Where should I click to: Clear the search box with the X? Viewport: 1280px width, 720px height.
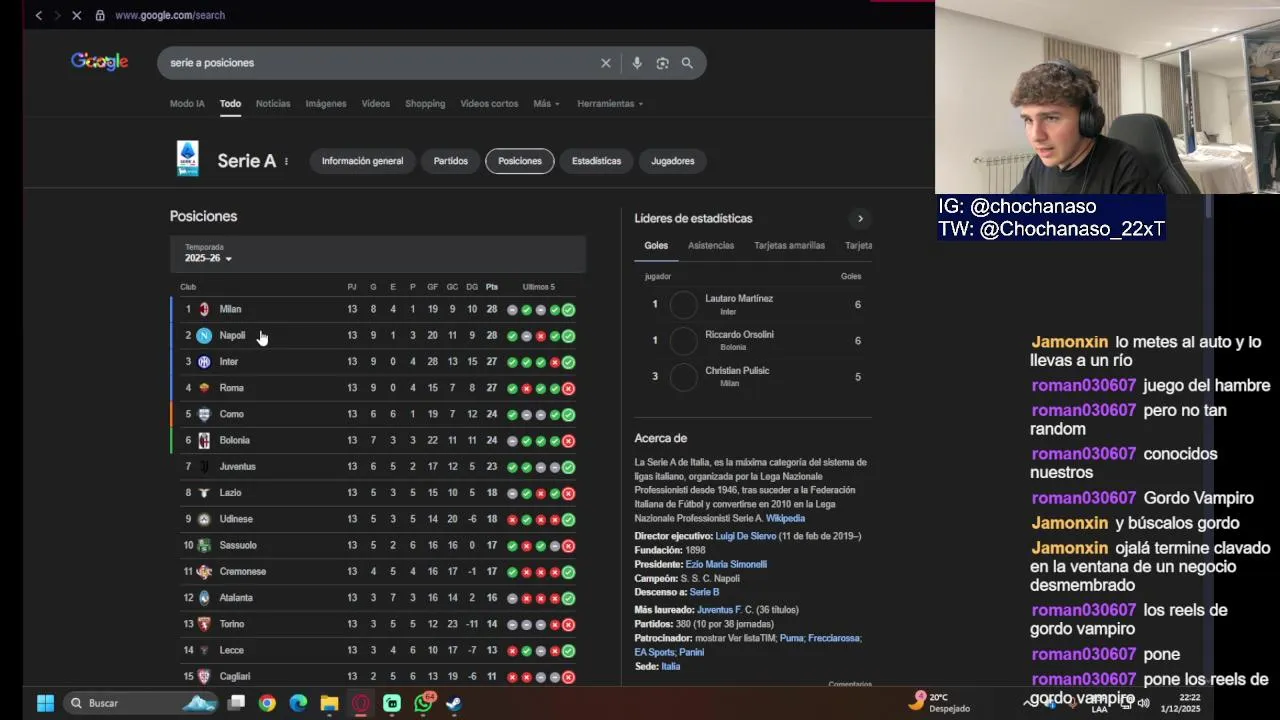[x=605, y=63]
